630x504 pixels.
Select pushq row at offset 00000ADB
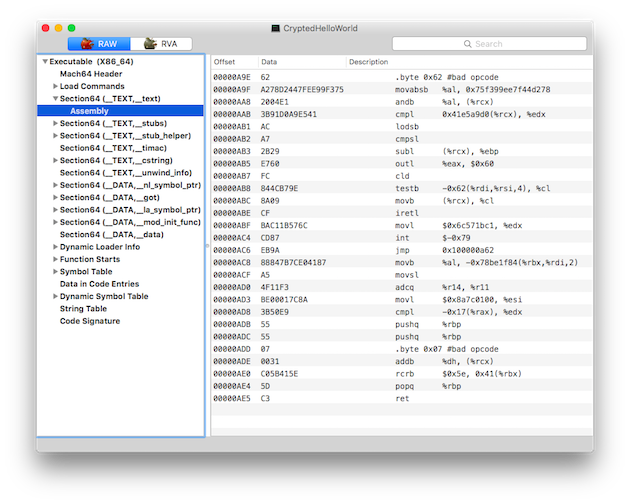(402, 324)
